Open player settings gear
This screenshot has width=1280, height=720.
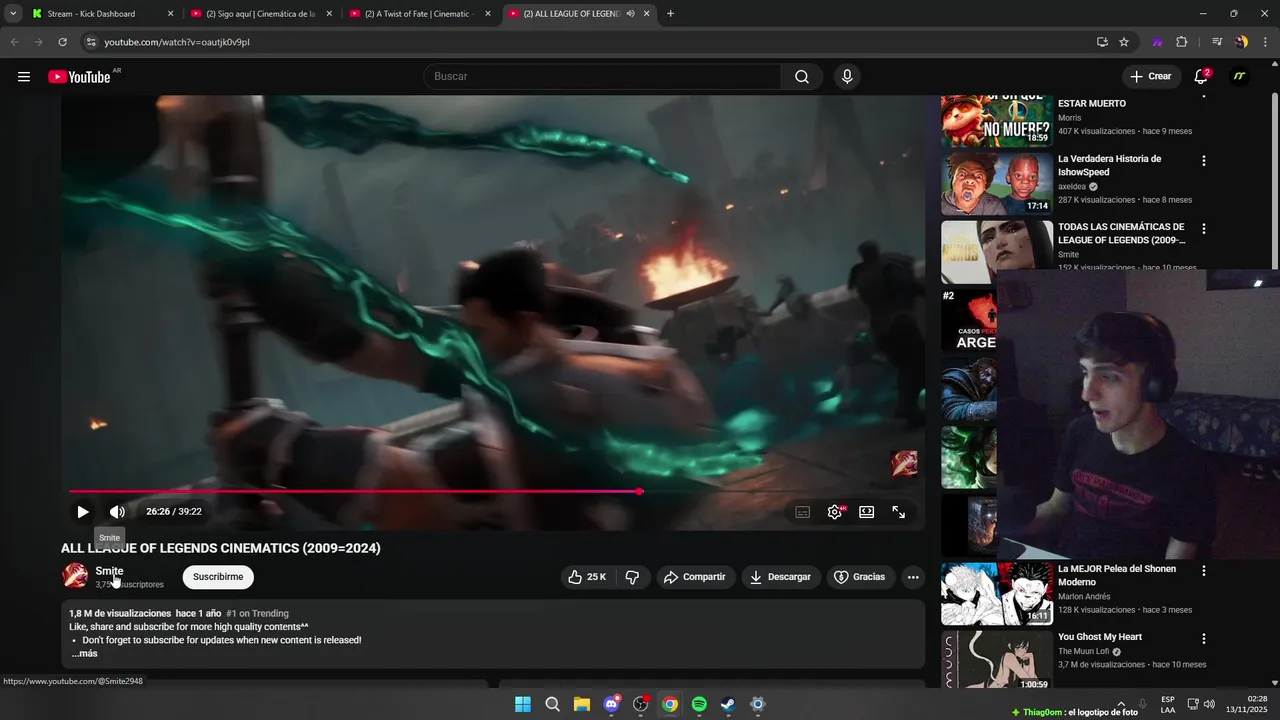pos(834,512)
